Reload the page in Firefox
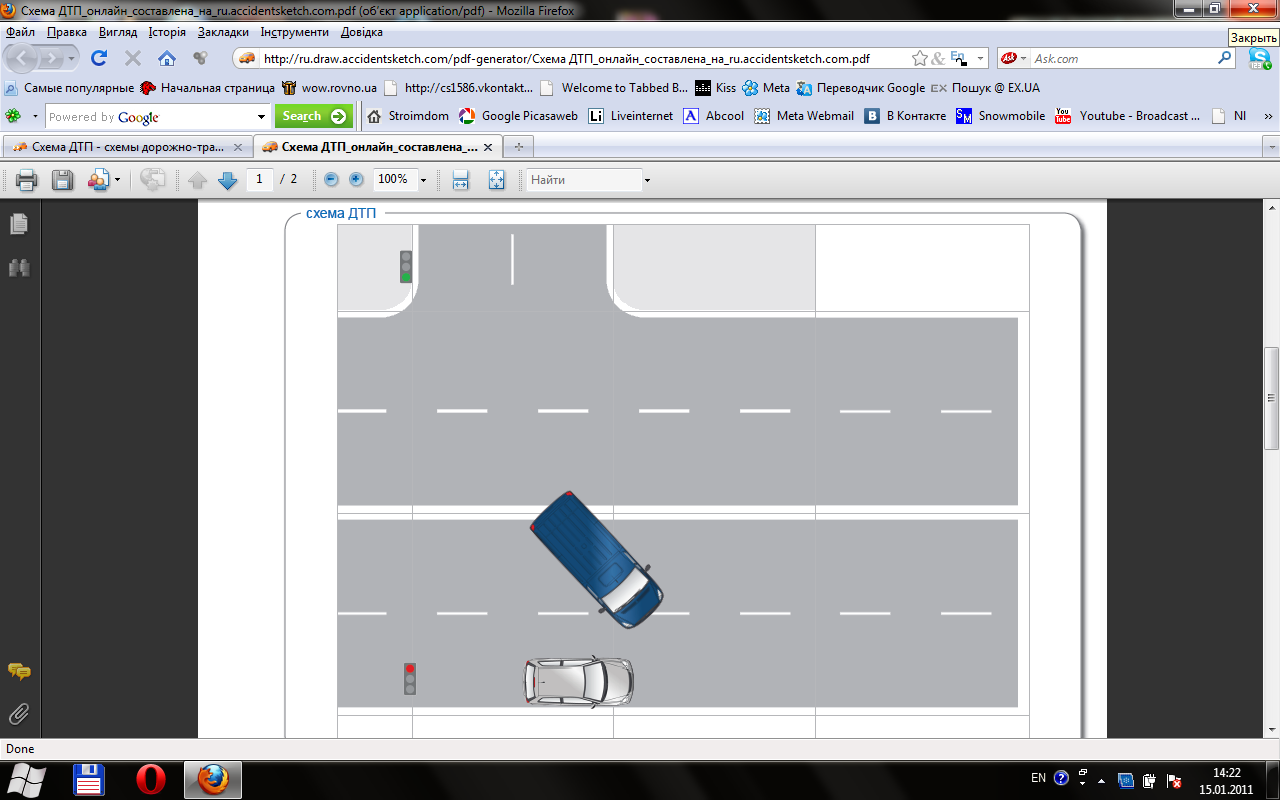The image size is (1280, 800). point(99,58)
